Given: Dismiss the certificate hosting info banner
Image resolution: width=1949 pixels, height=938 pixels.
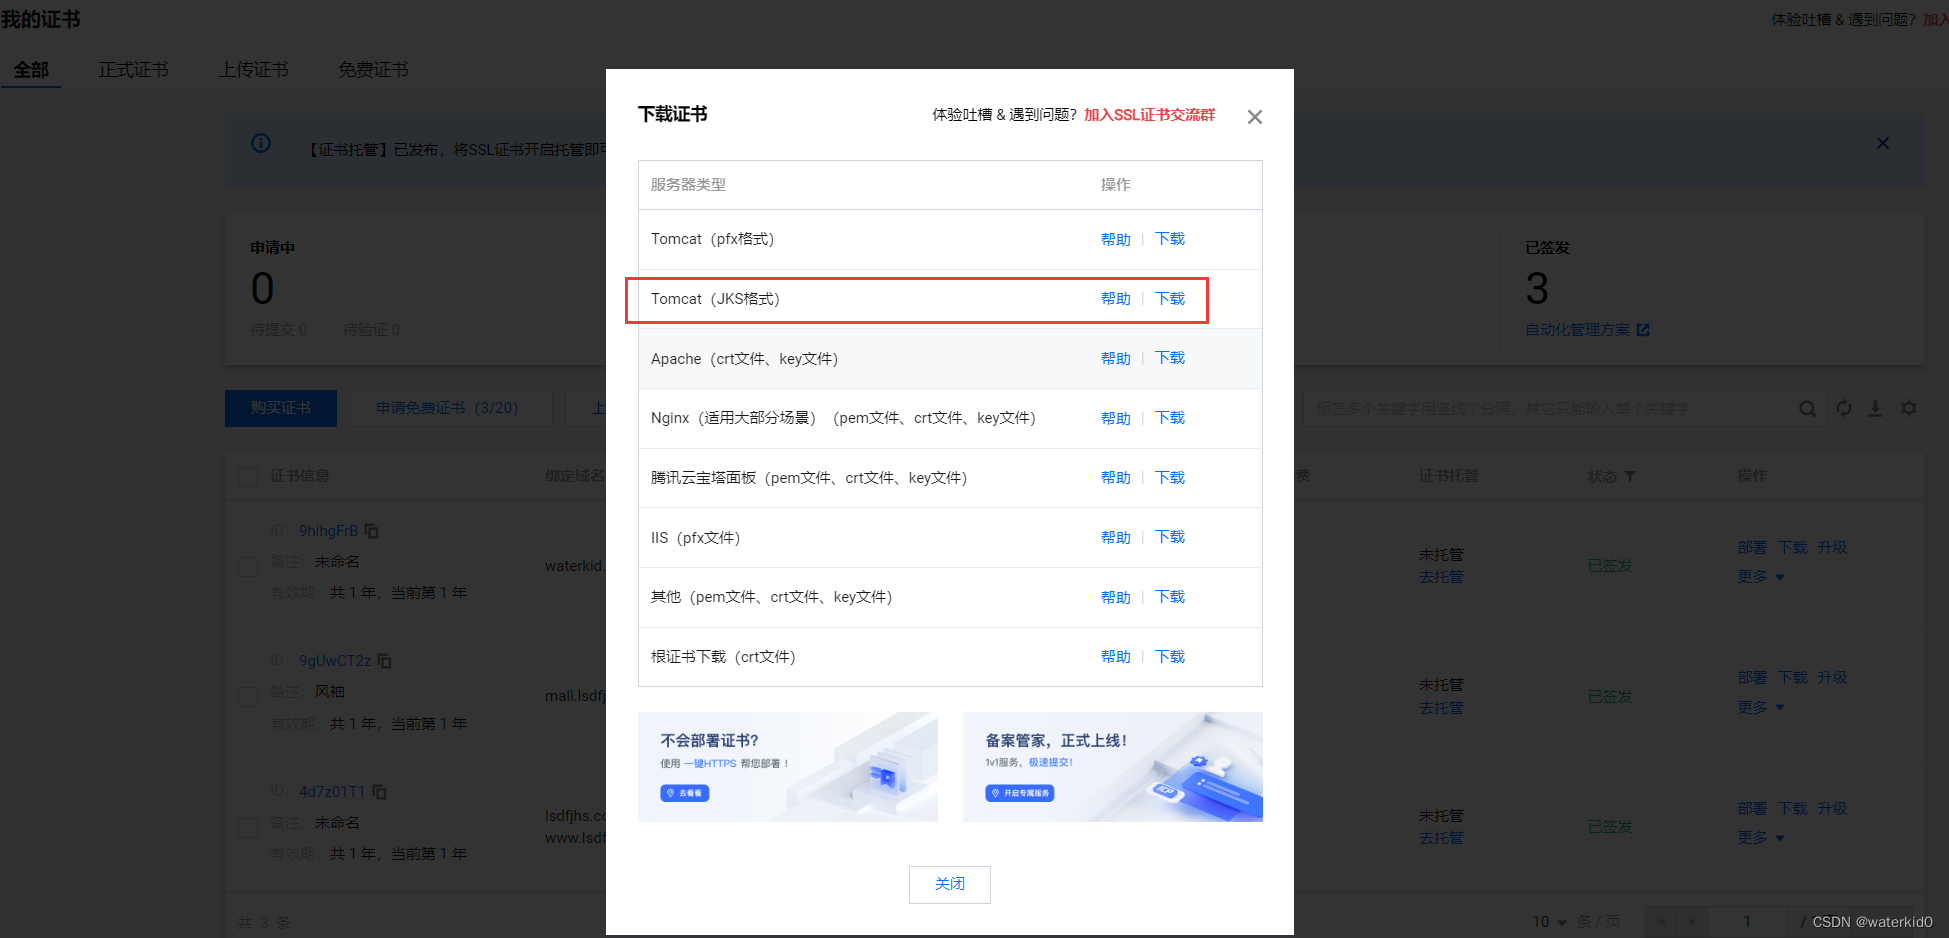Looking at the screenshot, I should click(x=1882, y=143).
